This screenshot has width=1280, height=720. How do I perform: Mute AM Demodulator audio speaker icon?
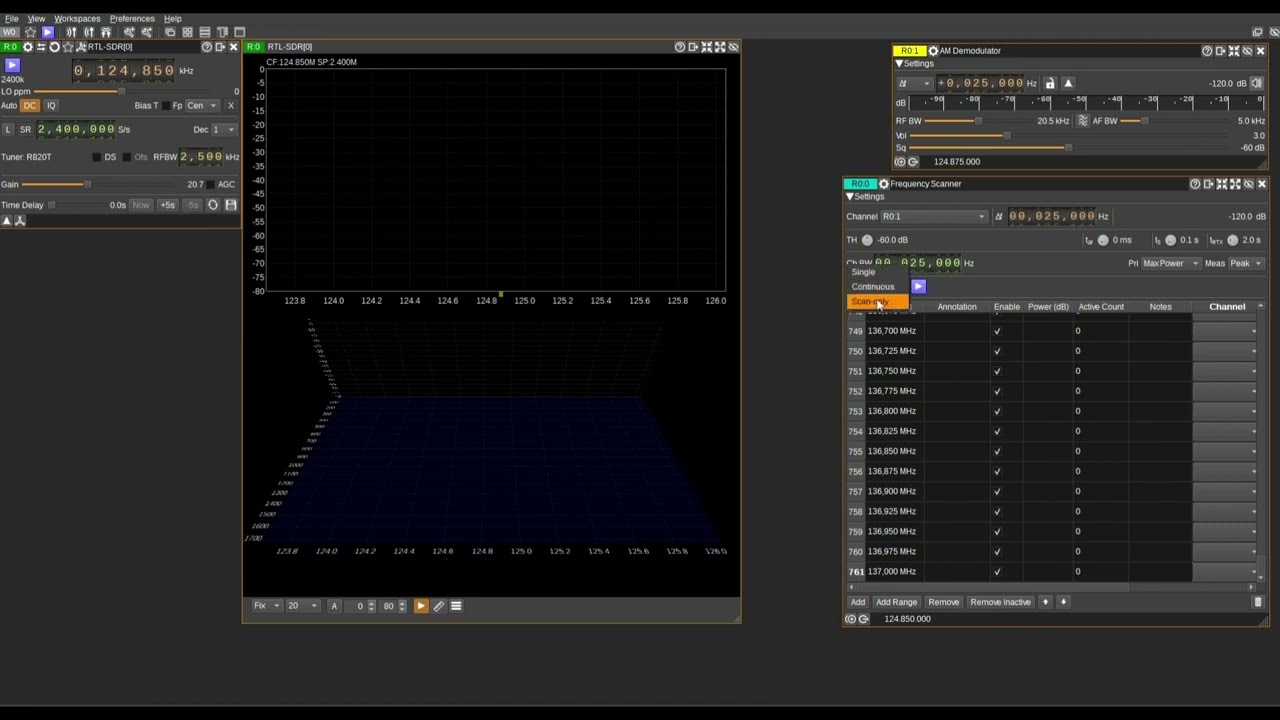1257,83
